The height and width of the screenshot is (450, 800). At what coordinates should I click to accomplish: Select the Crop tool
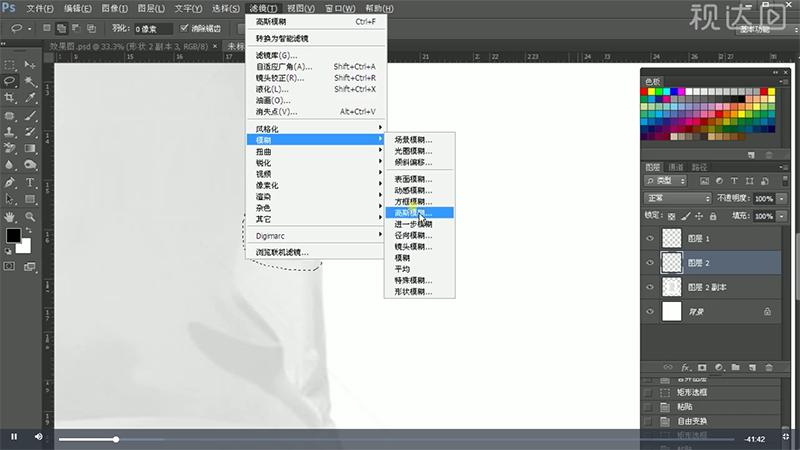pos(9,97)
